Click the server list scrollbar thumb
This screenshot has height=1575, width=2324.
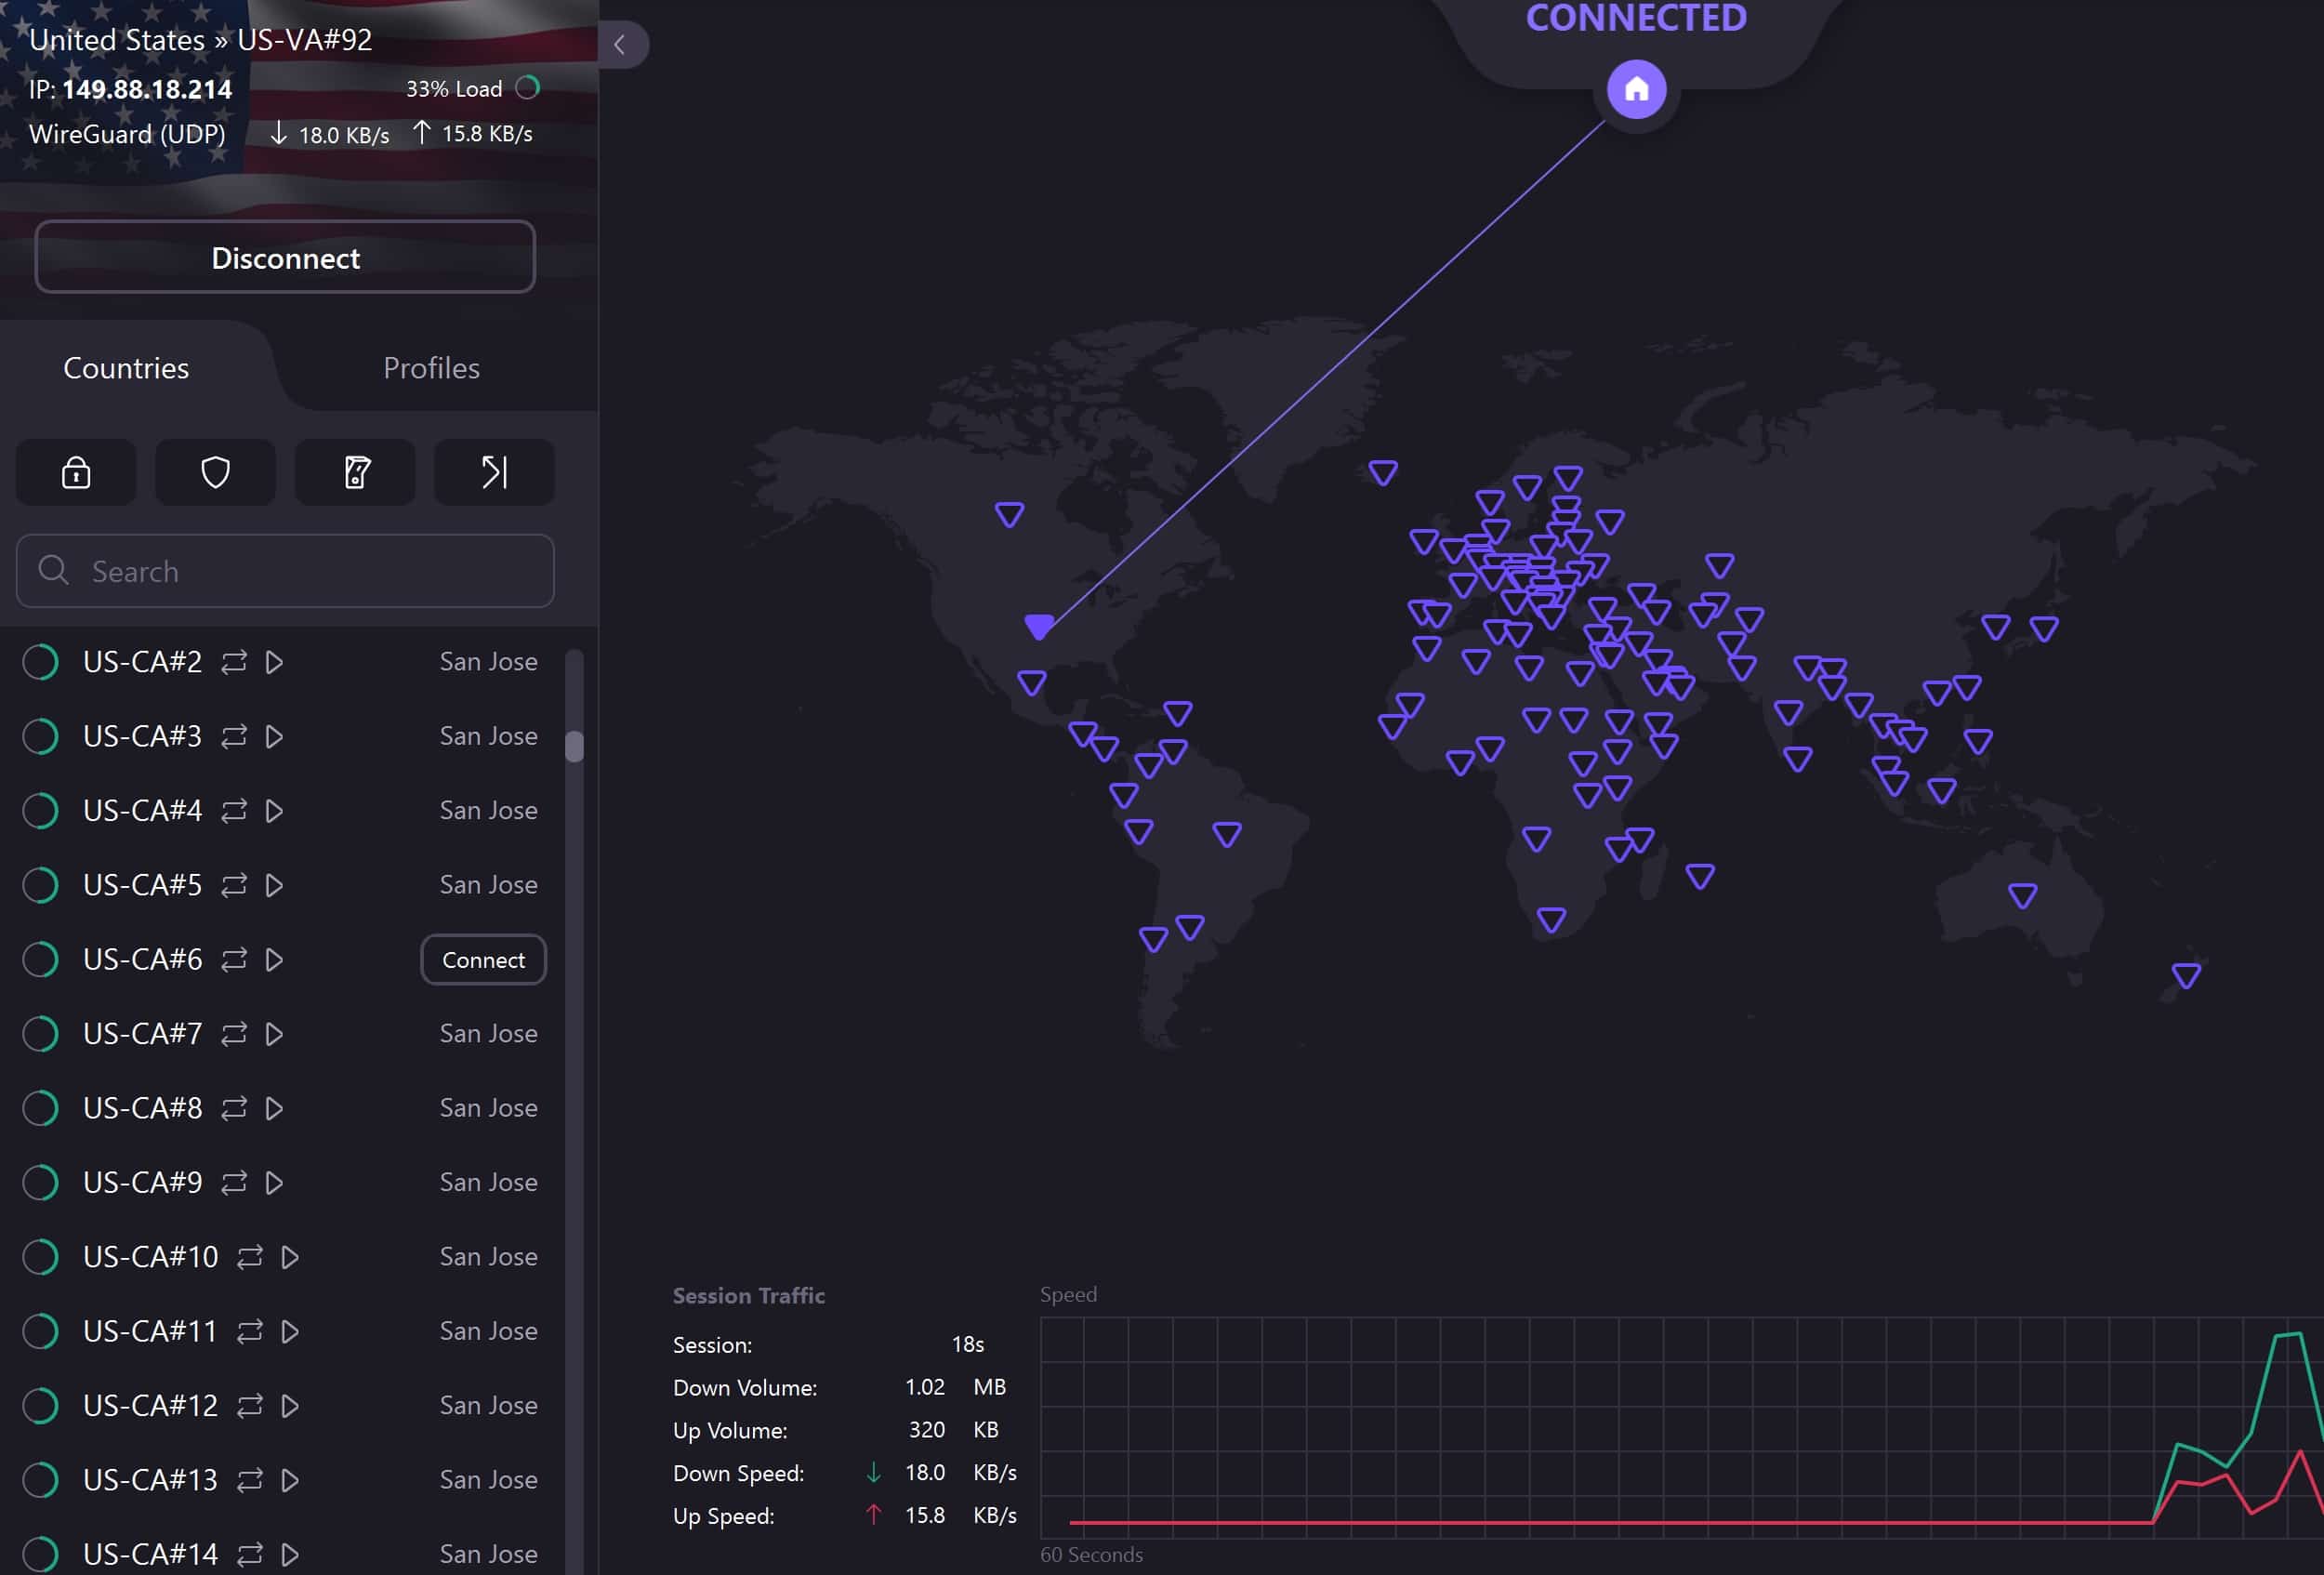pyautogui.click(x=574, y=746)
